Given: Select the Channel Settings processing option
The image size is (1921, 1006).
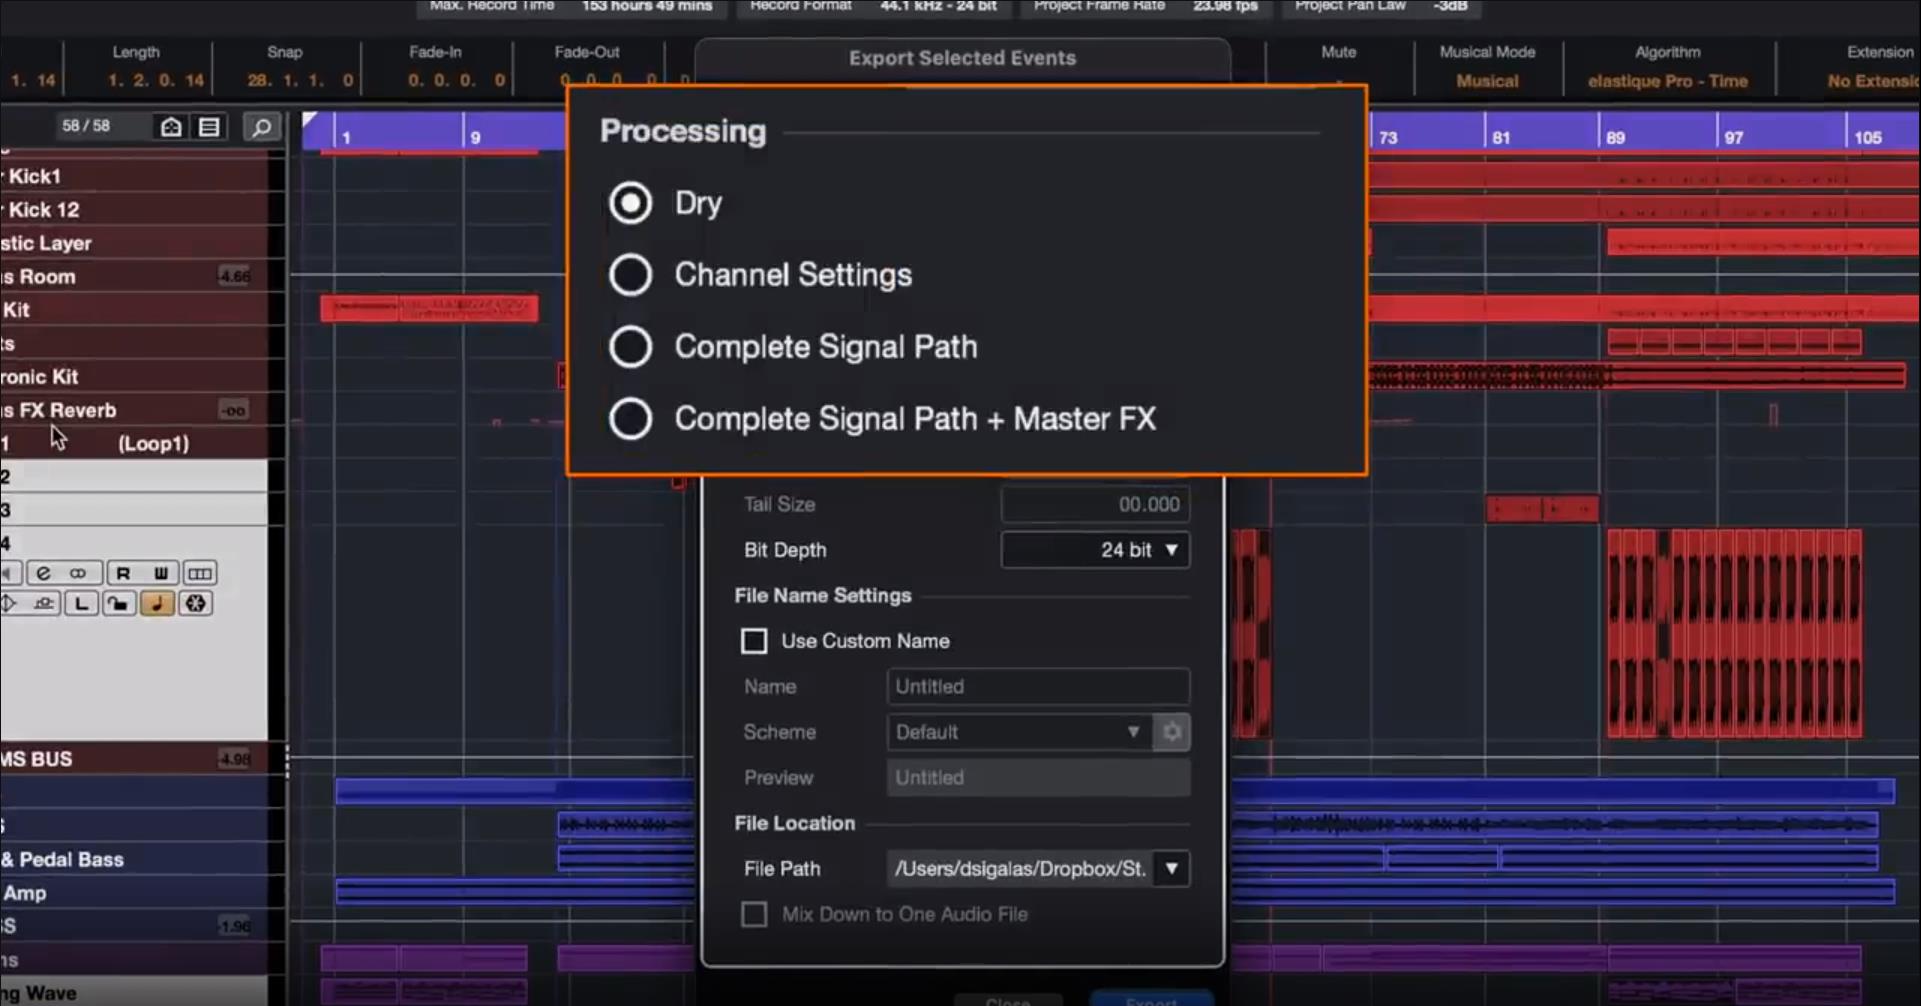Looking at the screenshot, I should pyautogui.click(x=631, y=275).
